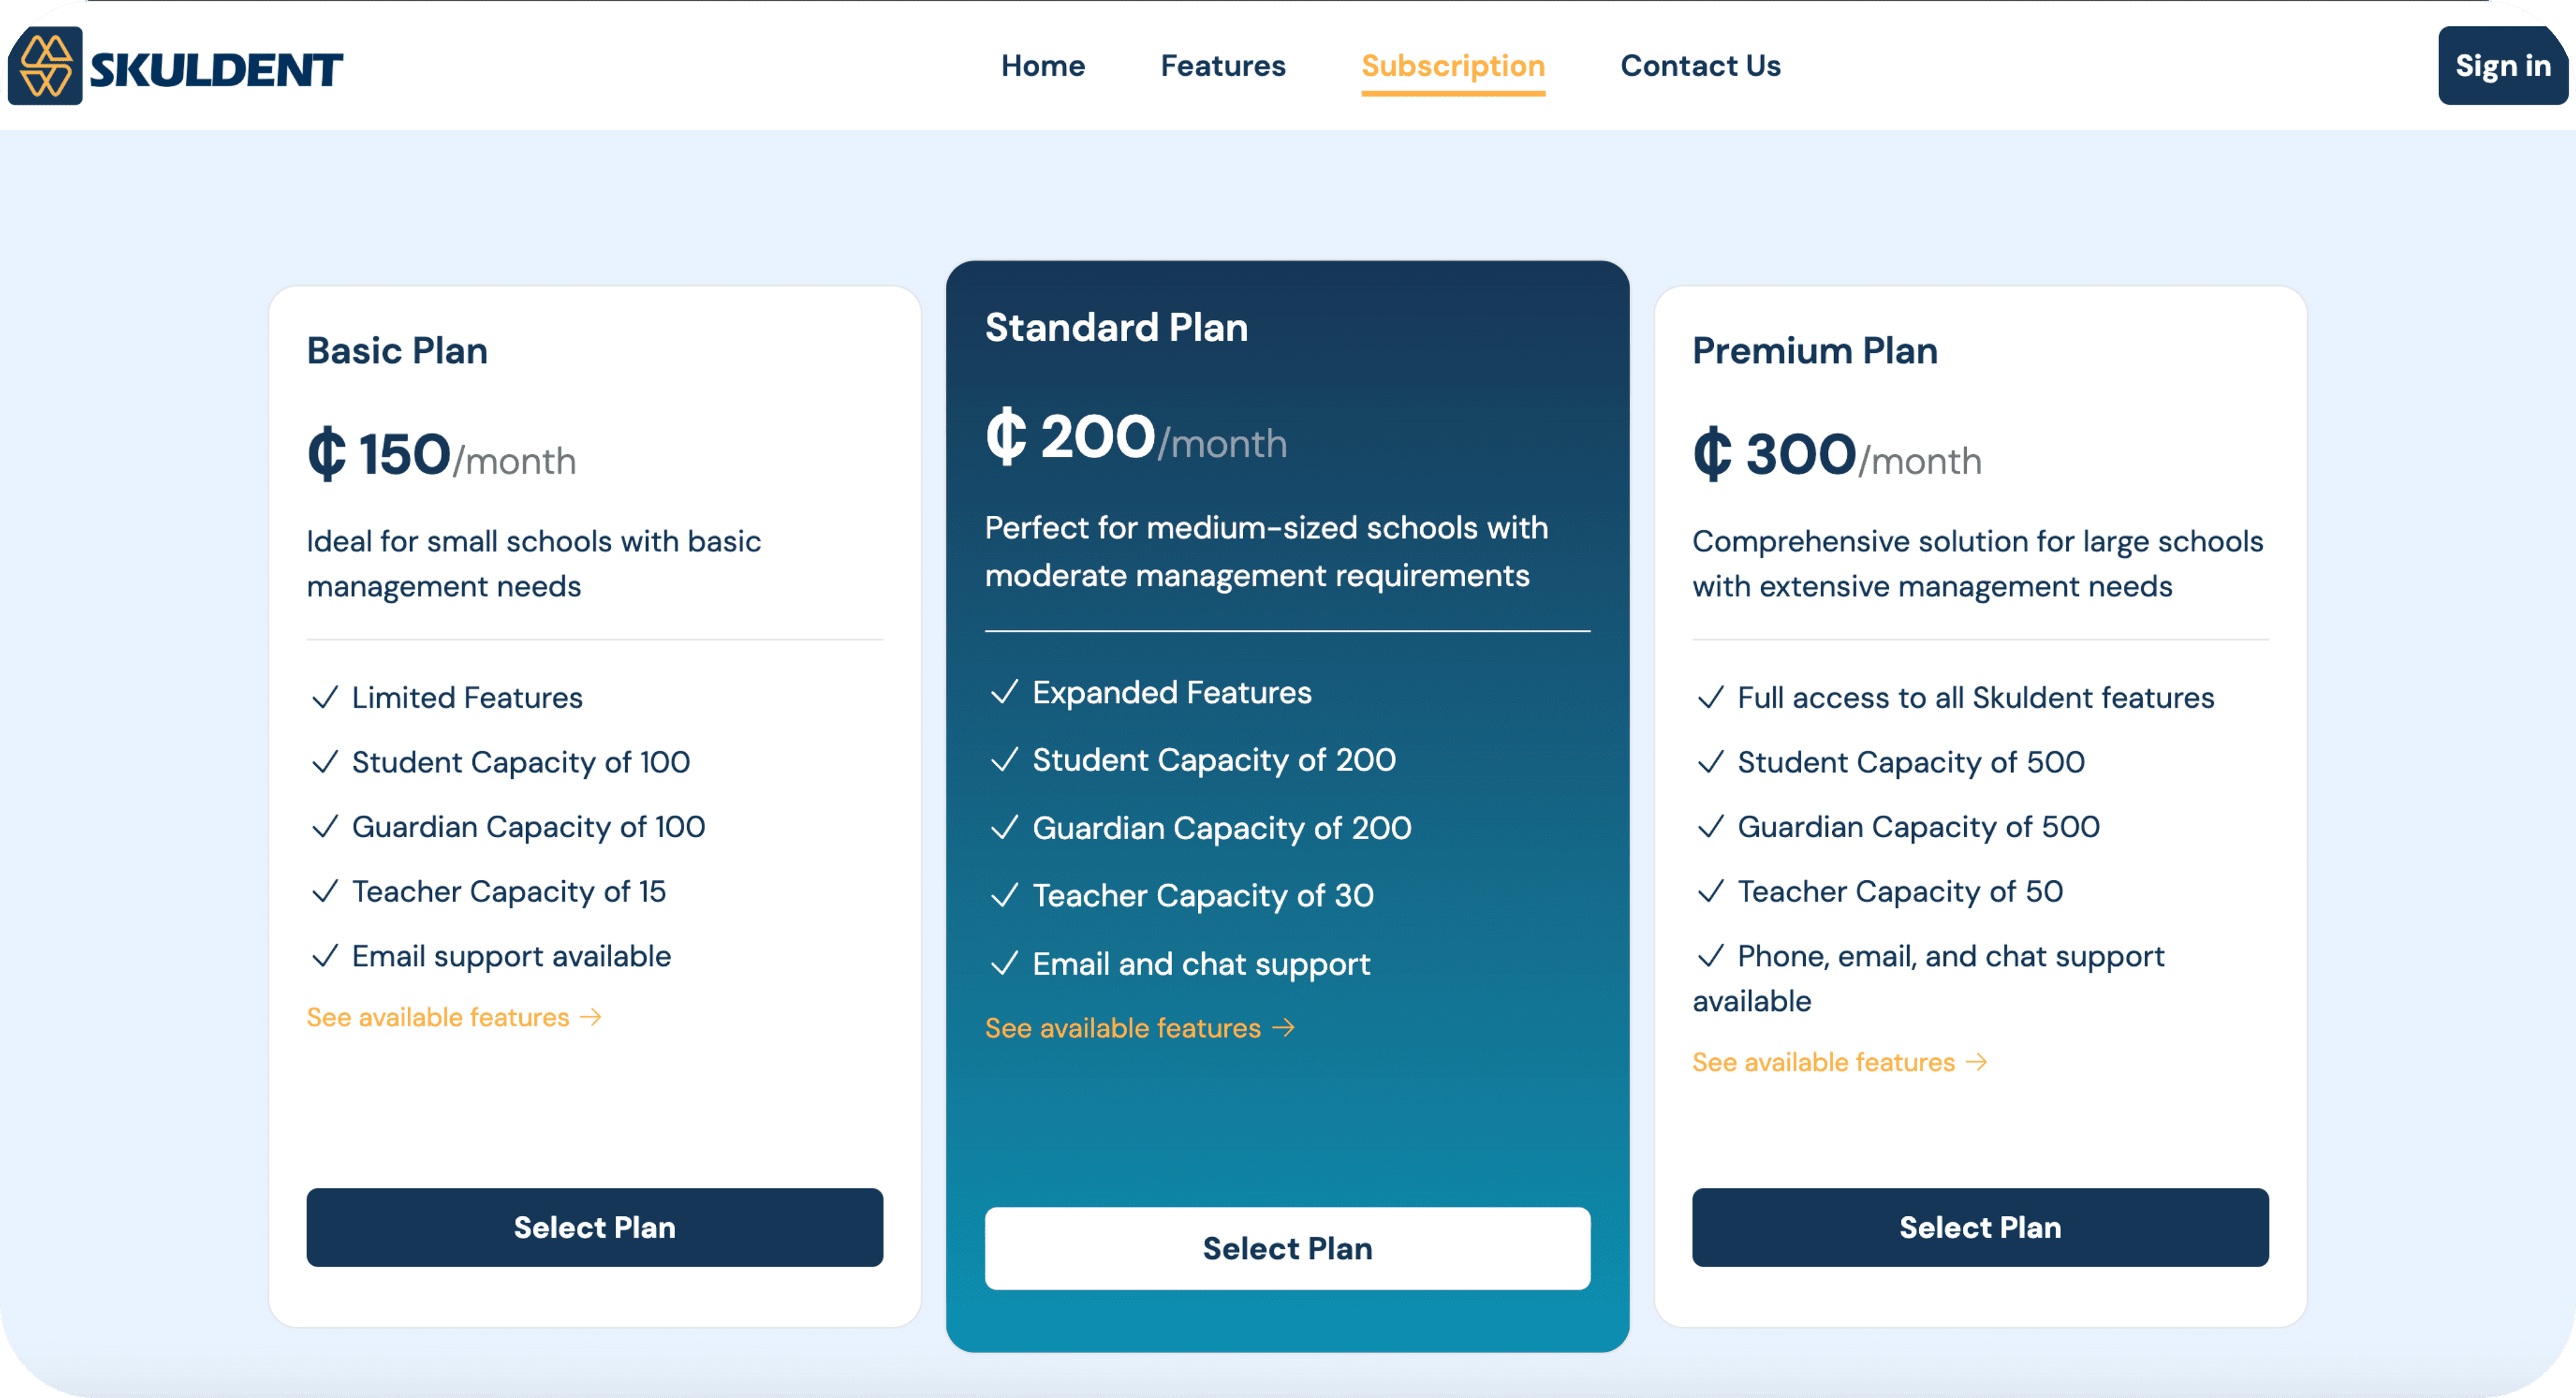Go to the Features page

point(1223,66)
